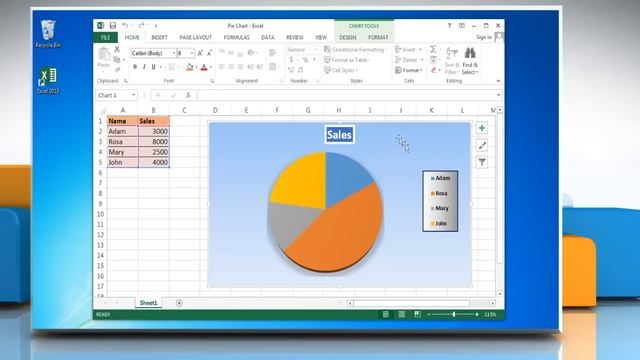Switch to Normal view in status bar
This screenshot has height=360, width=640.
coord(385,314)
